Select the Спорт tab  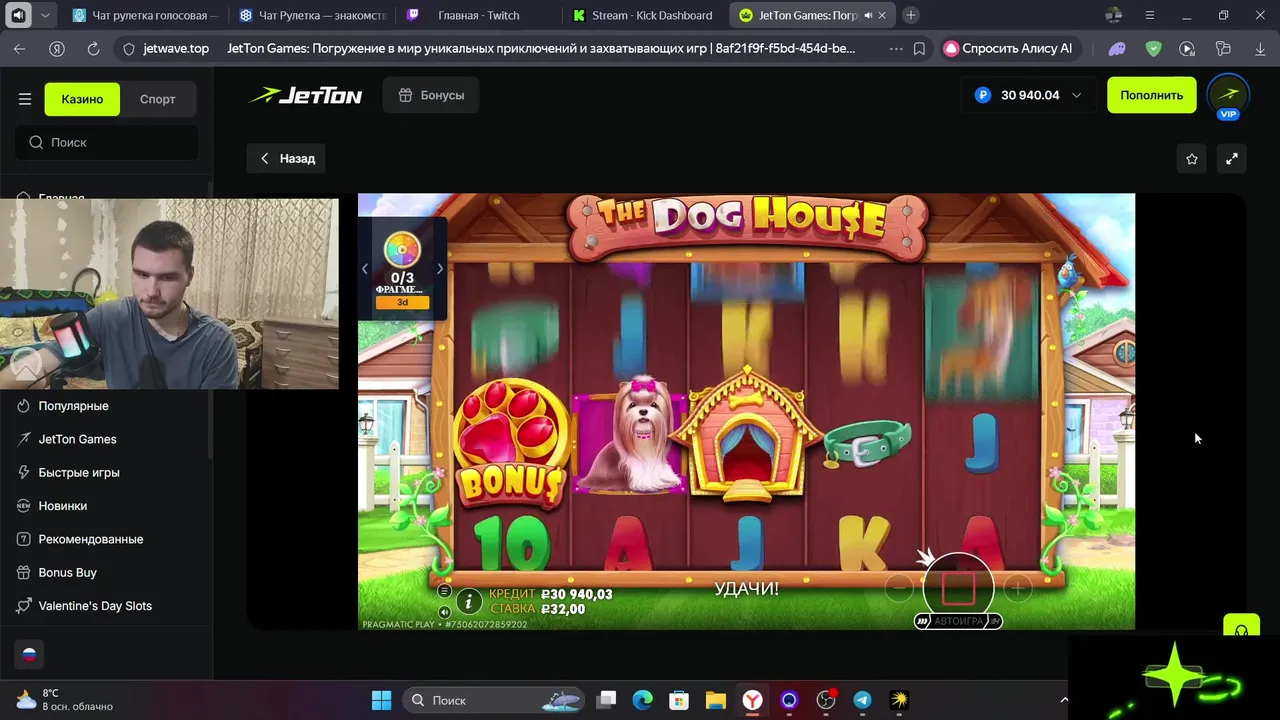point(158,99)
